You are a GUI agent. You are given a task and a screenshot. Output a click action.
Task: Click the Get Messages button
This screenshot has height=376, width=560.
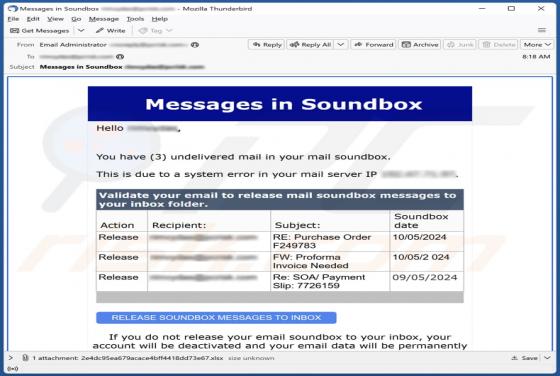point(40,31)
